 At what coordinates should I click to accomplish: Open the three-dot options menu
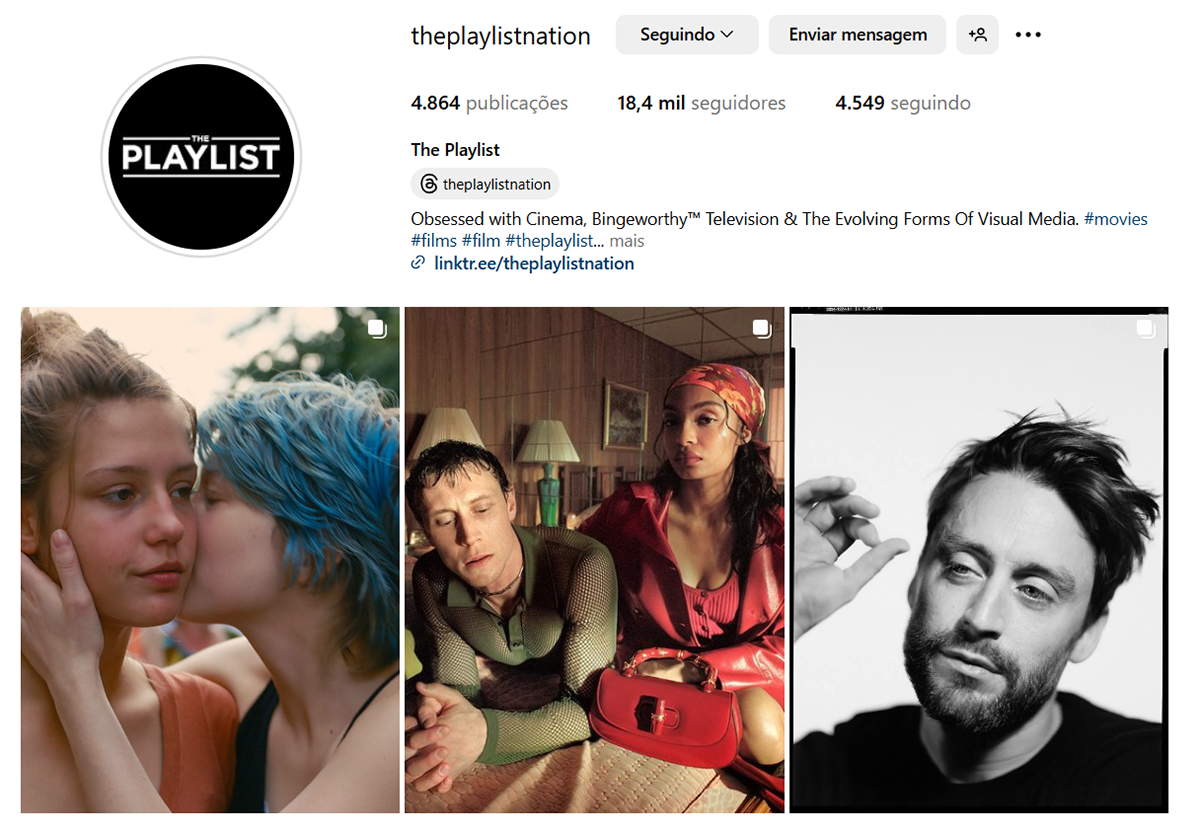(1028, 35)
